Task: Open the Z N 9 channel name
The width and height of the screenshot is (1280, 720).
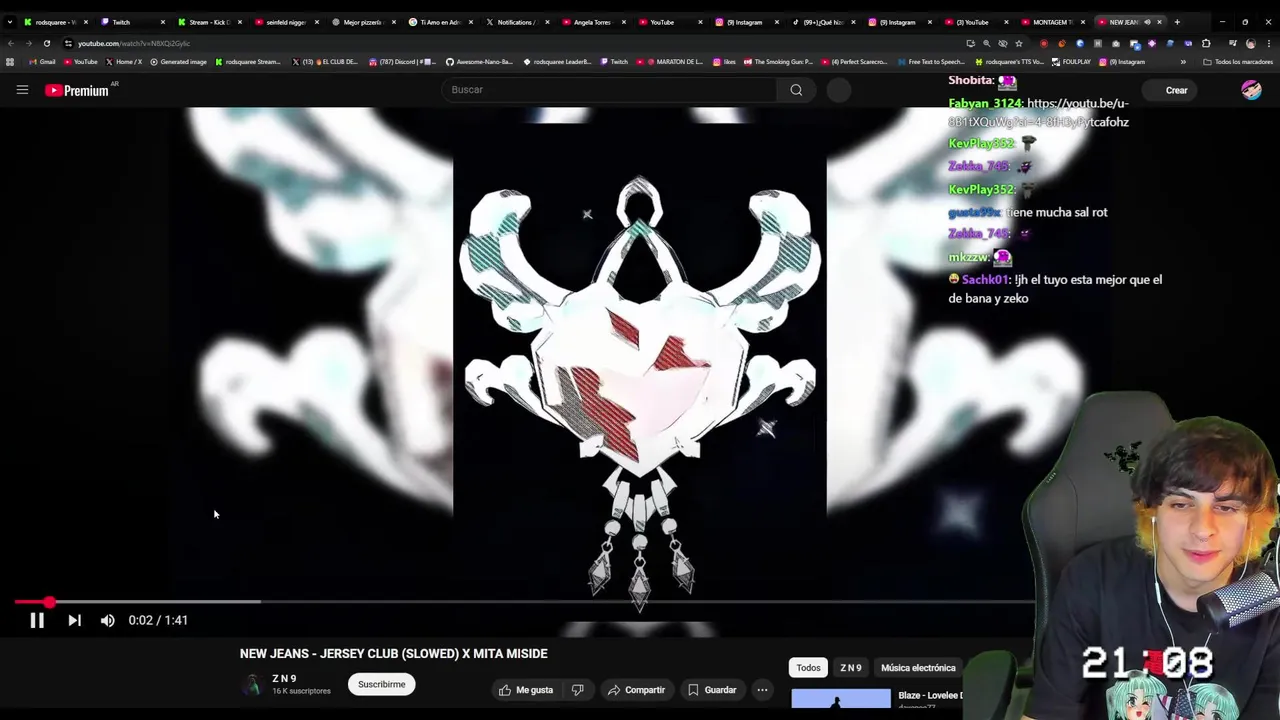Action: 285,679
